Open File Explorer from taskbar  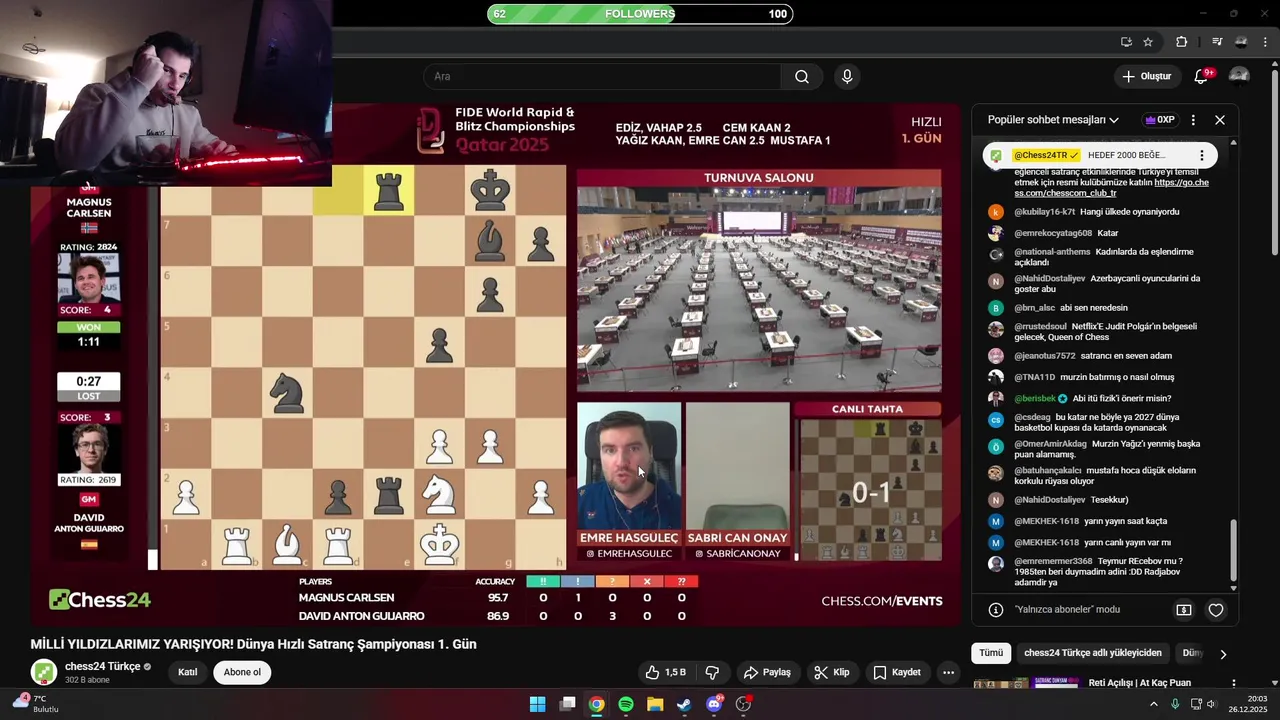655,704
